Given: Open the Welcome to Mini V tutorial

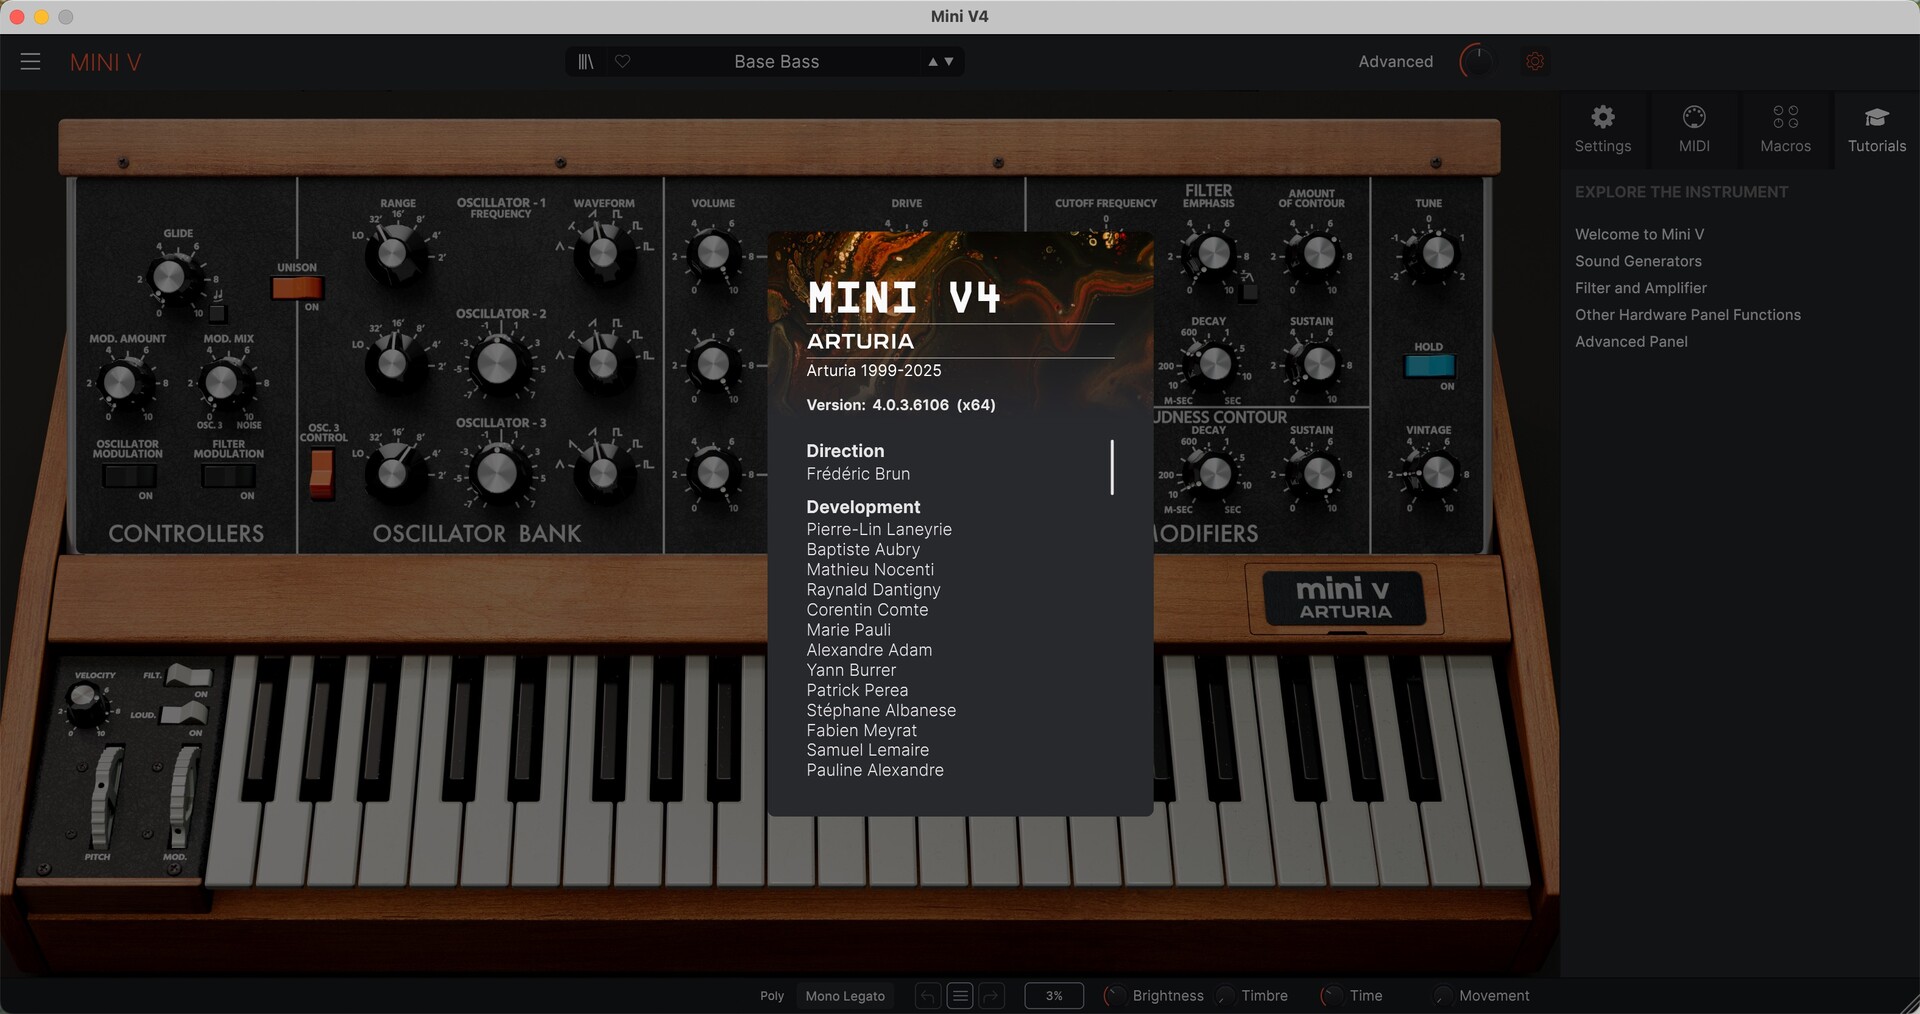Looking at the screenshot, I should click(x=1639, y=234).
